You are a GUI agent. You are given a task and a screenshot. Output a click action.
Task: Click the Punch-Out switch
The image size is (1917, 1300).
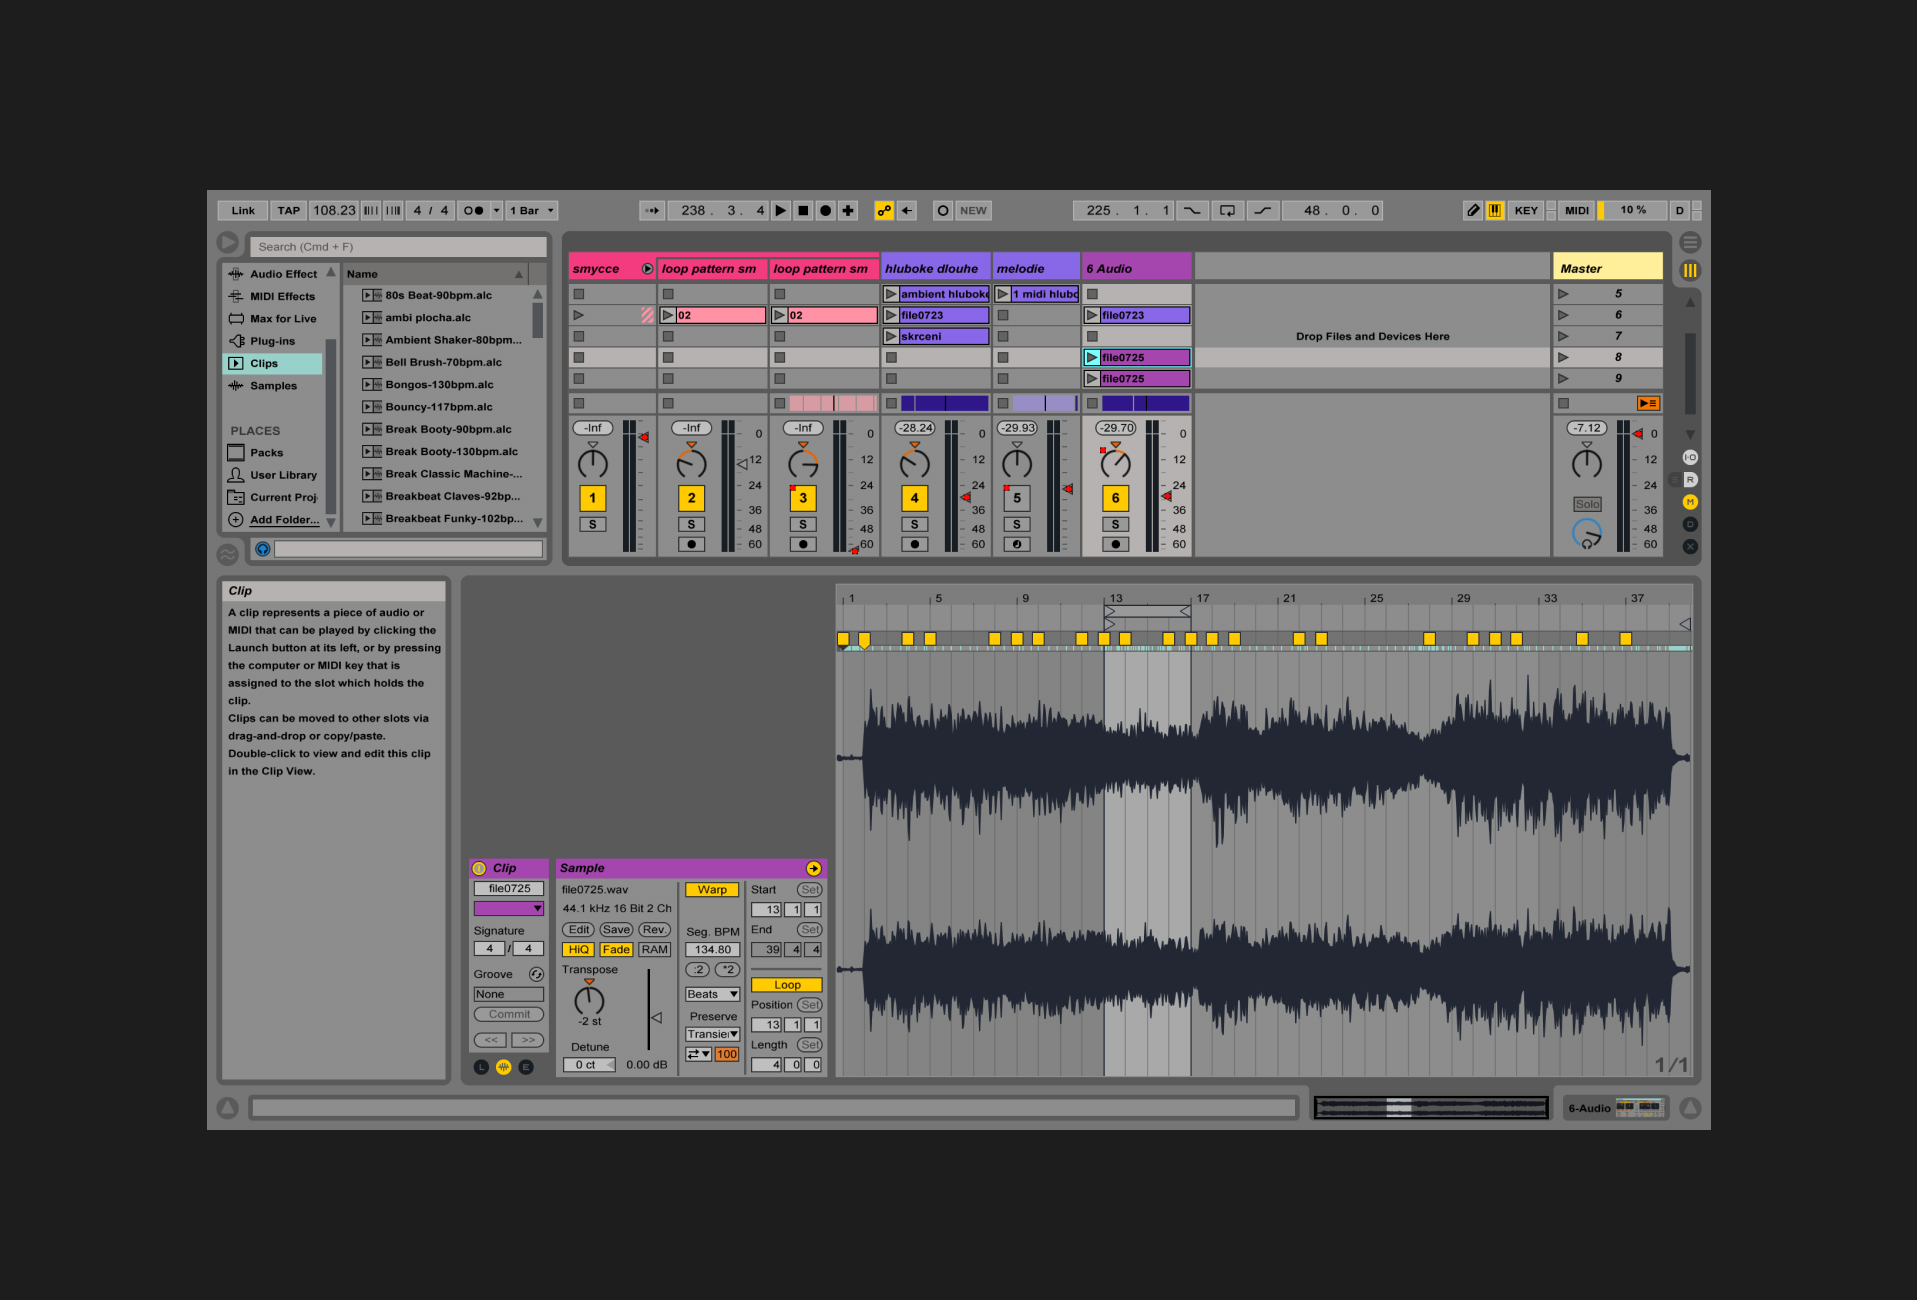pos(1263,211)
